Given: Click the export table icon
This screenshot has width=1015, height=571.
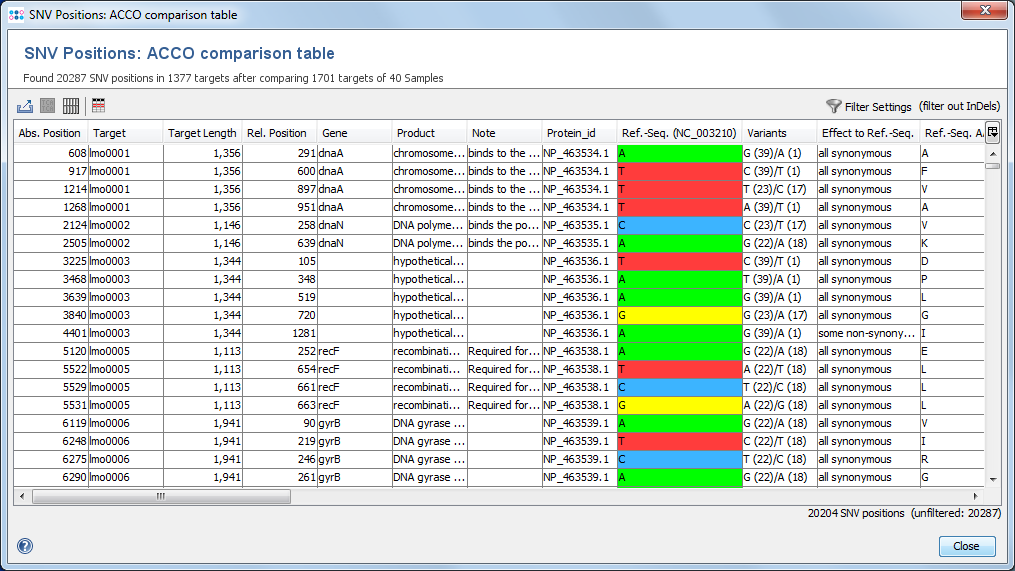Looking at the screenshot, I should pyautogui.click(x=26, y=105).
